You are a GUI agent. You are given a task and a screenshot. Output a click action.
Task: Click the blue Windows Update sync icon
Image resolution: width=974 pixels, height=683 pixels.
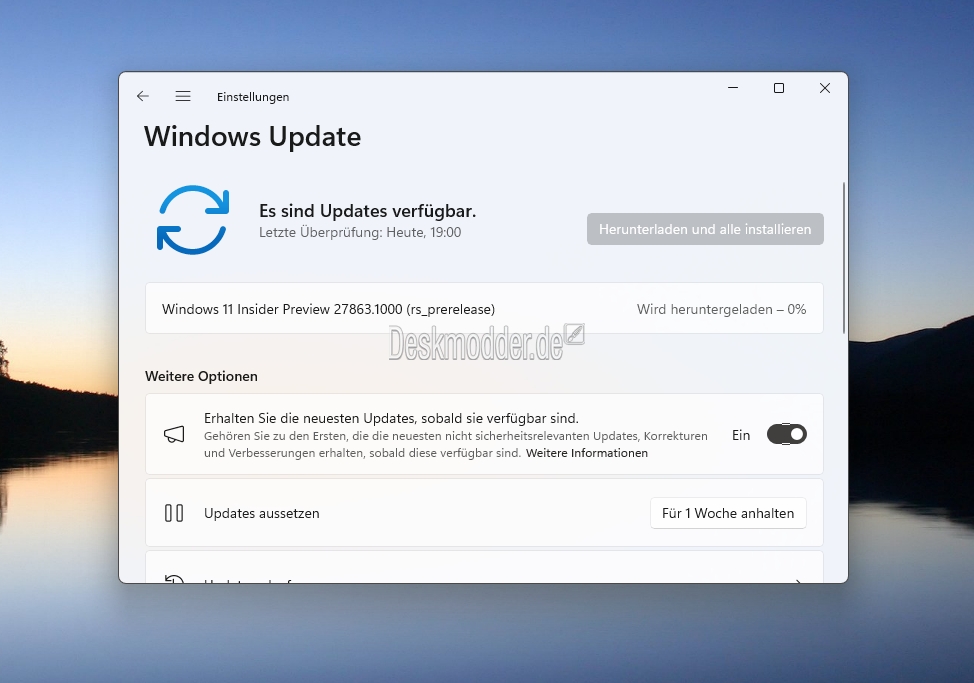coord(193,220)
